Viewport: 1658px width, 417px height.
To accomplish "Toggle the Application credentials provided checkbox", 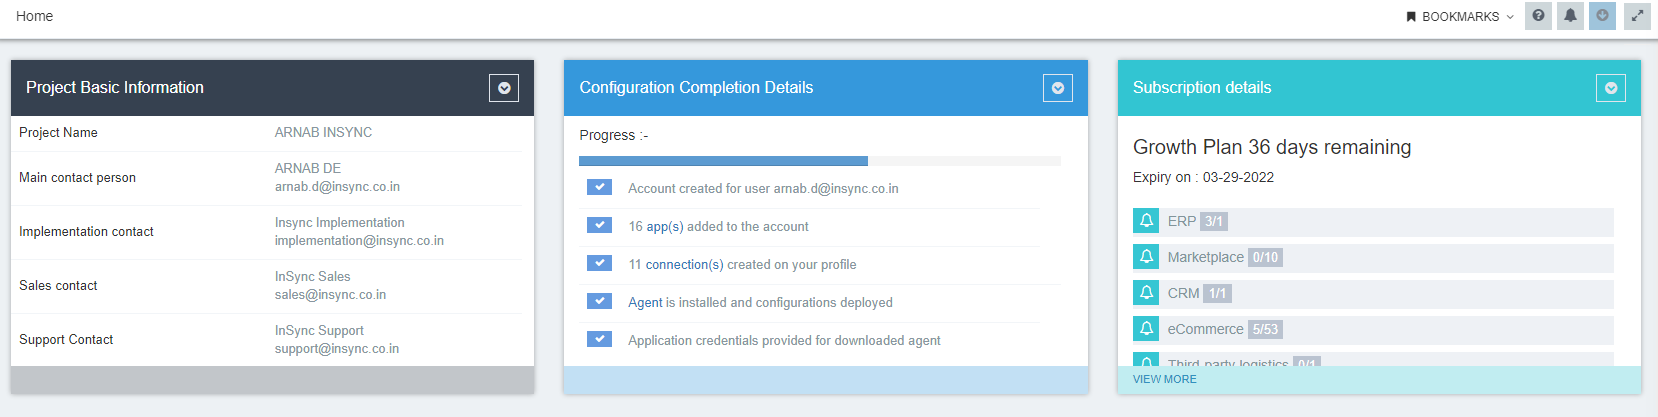I will pos(599,339).
